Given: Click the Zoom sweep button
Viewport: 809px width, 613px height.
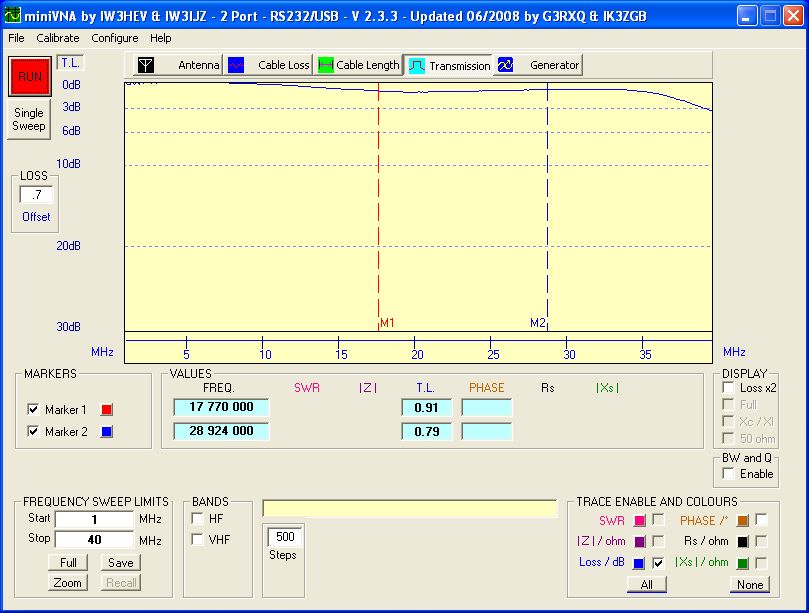Looking at the screenshot, I should point(68,583).
